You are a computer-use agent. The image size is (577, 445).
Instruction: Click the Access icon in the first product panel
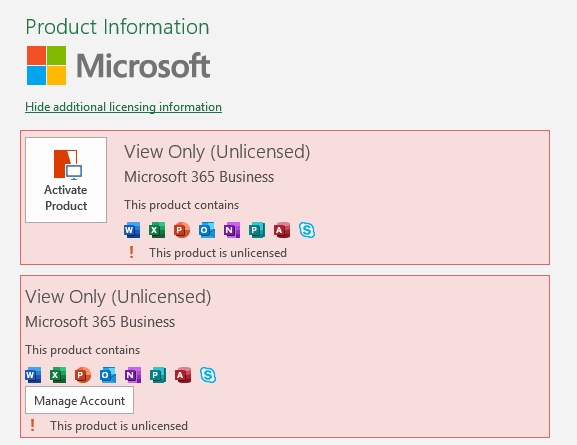tap(282, 230)
